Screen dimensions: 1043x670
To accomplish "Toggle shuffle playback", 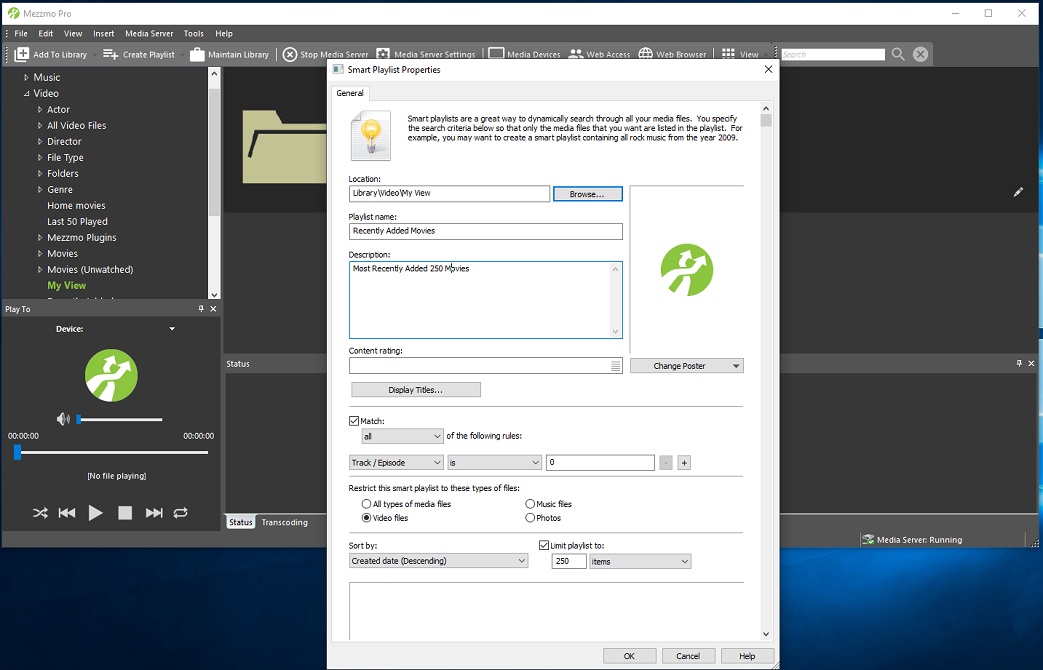I will click(40, 513).
